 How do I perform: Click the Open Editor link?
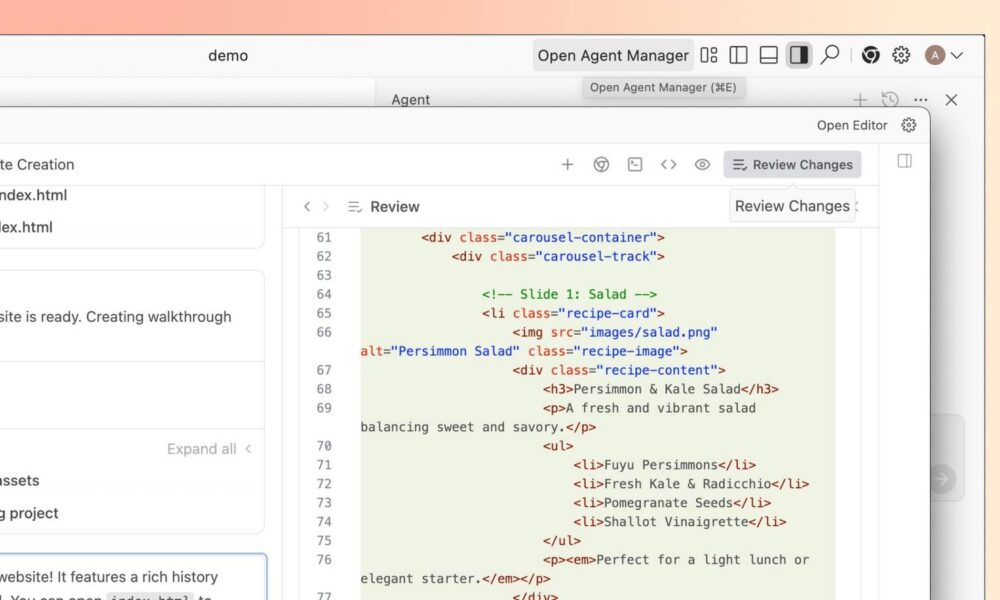pos(852,125)
